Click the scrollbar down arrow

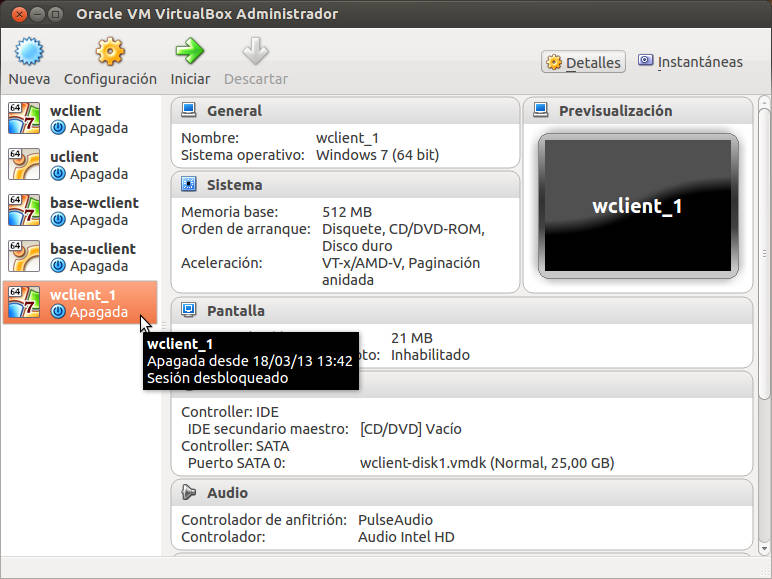[764, 548]
